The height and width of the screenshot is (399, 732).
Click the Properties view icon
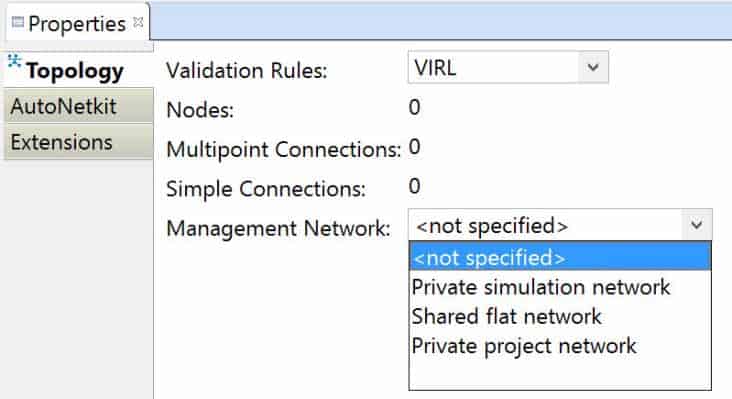[18, 22]
